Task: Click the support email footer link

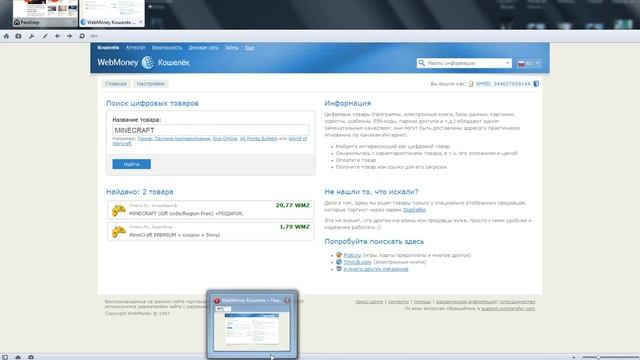Action: [508, 309]
